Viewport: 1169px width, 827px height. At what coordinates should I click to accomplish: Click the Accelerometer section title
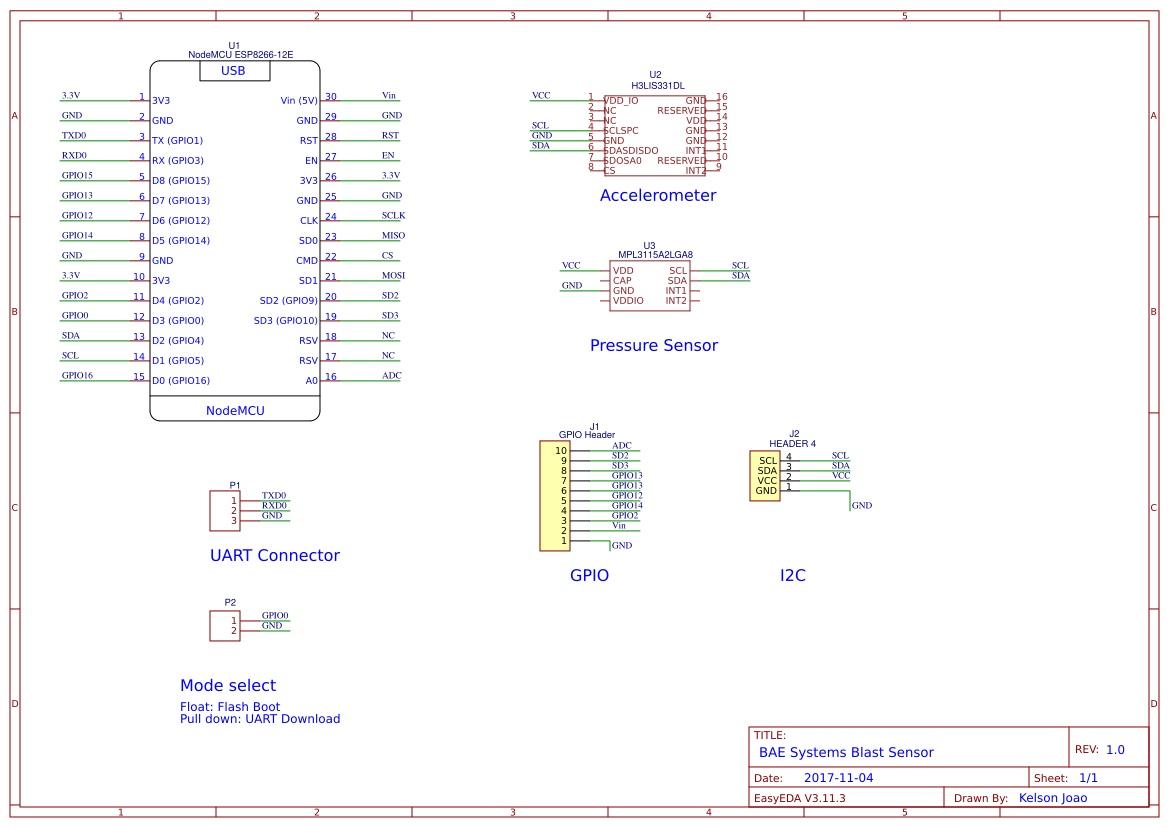point(658,195)
